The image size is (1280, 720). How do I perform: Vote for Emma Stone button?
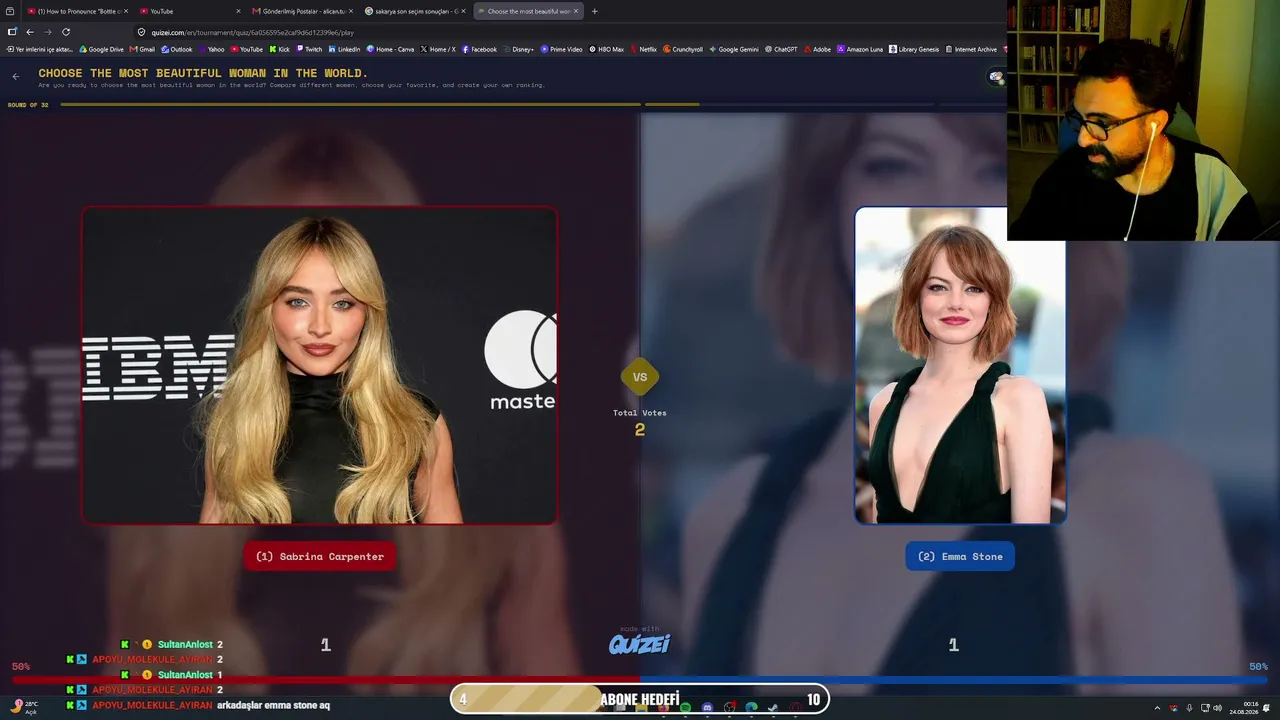pyautogui.click(x=960, y=556)
